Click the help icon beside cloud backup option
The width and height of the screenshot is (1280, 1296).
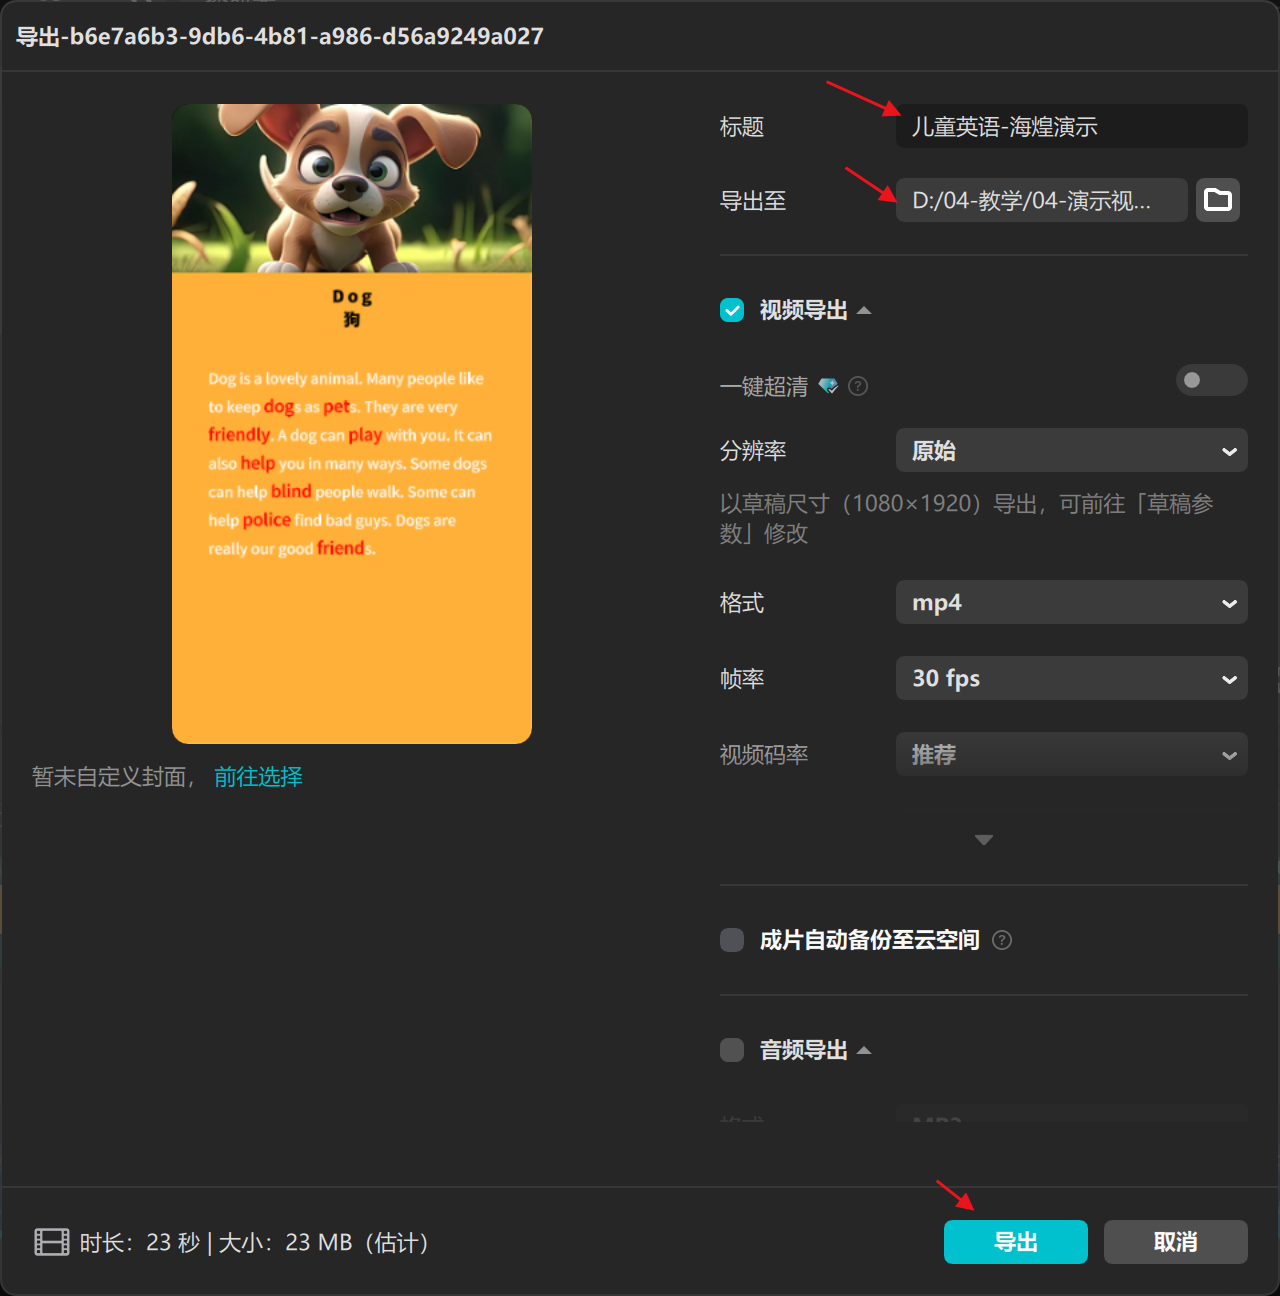(x=1002, y=940)
